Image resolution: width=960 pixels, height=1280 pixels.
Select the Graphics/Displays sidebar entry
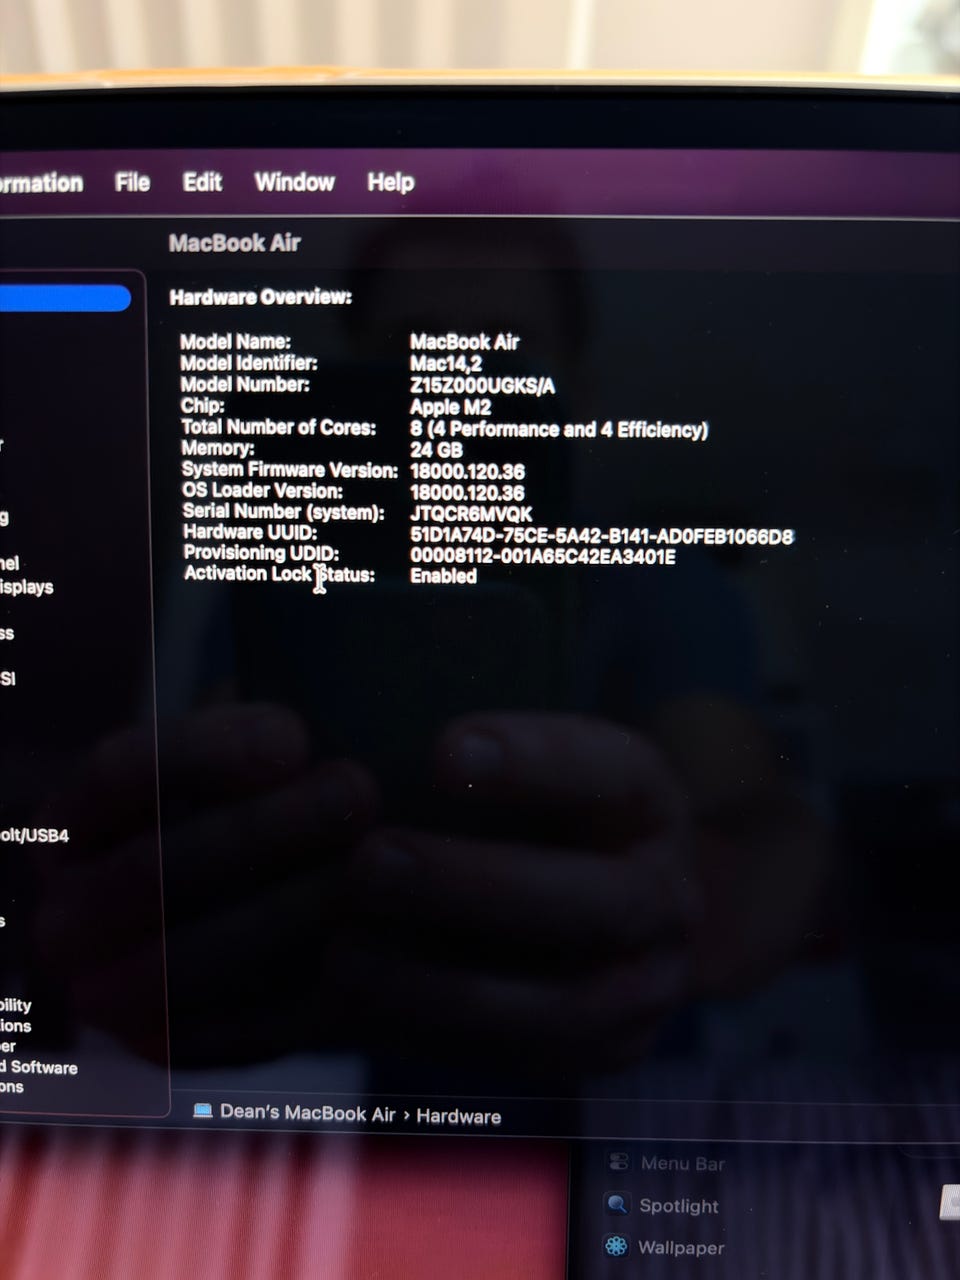[x=27, y=587]
